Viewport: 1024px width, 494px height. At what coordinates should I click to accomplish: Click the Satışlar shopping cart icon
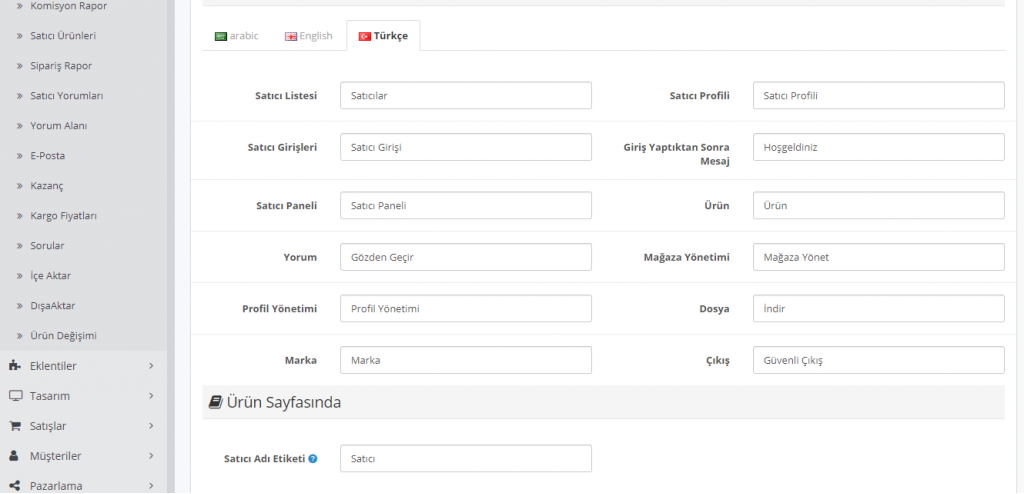(14, 426)
